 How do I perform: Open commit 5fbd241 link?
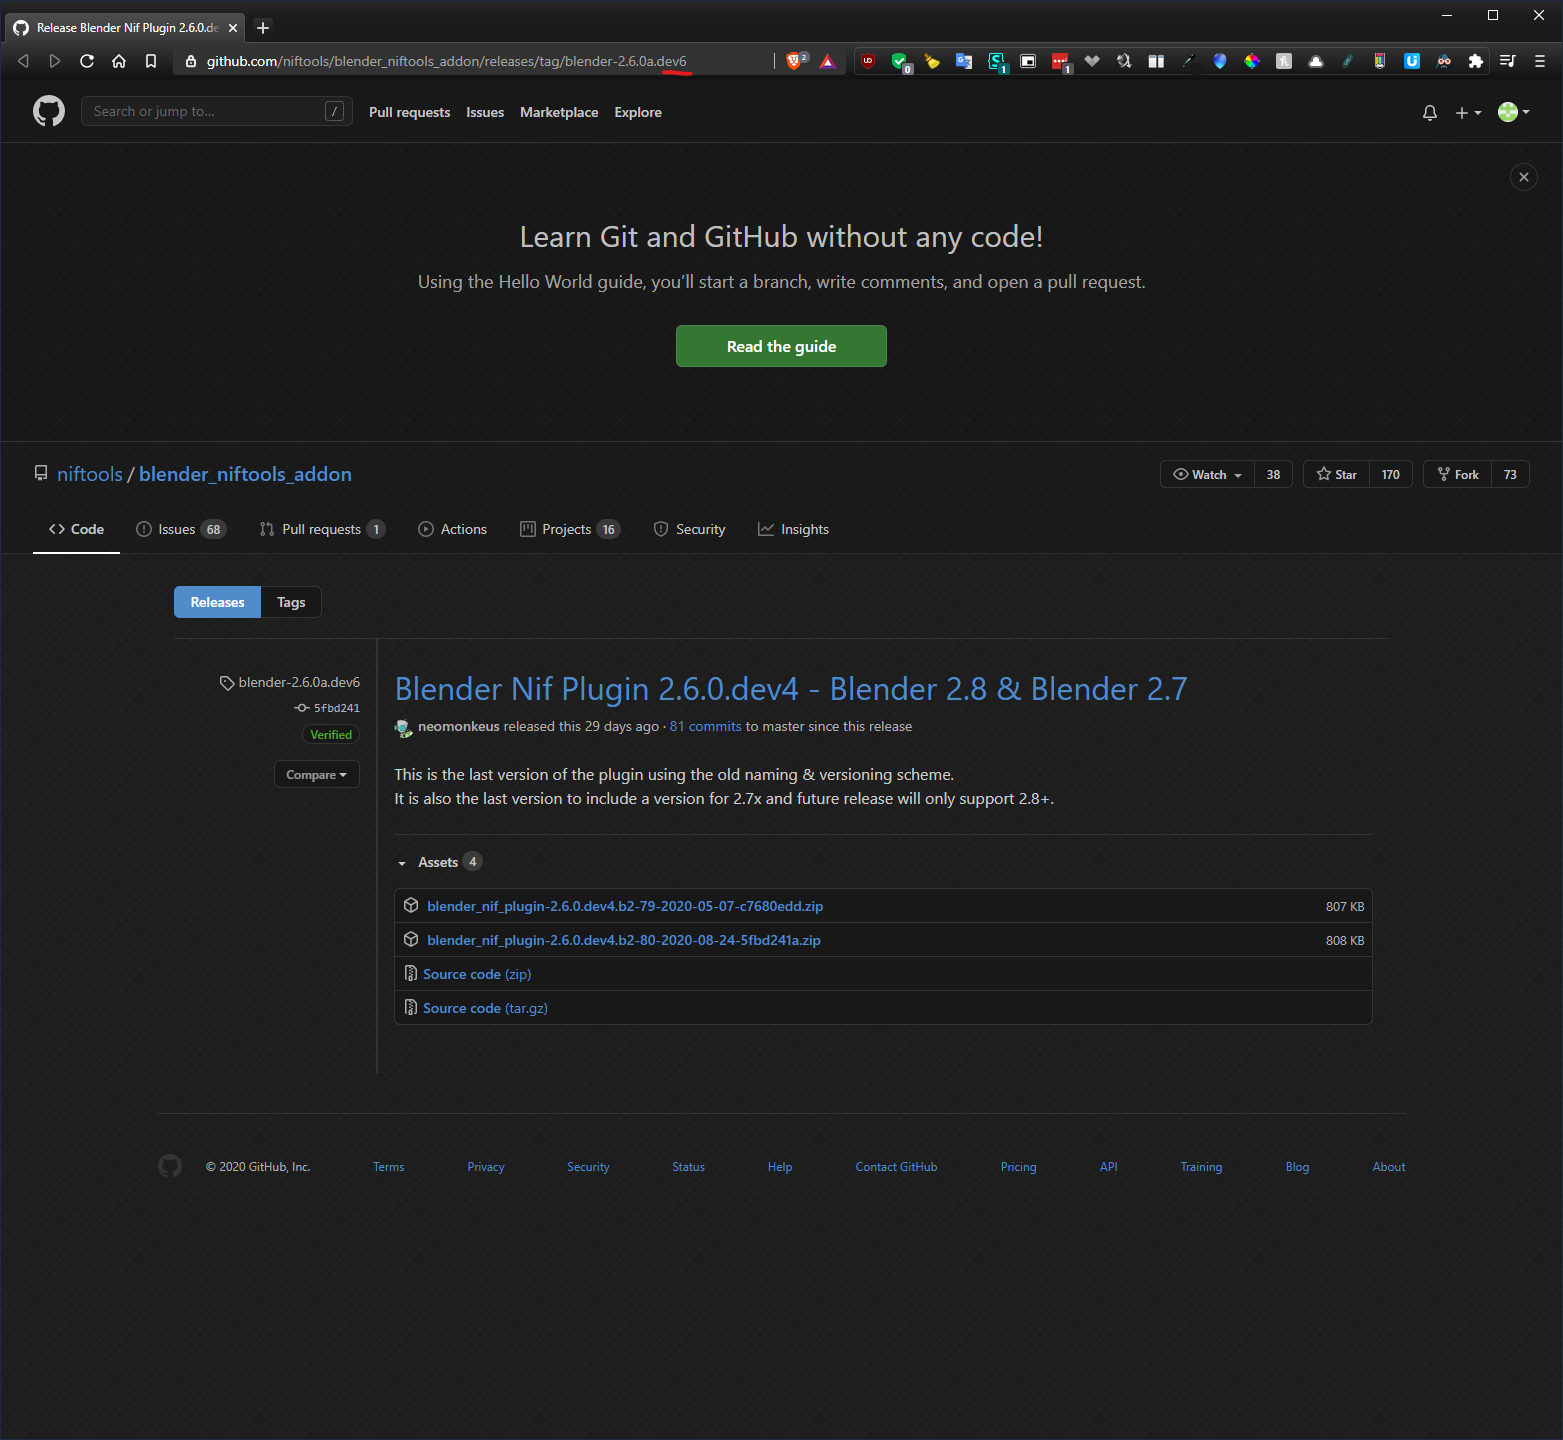pos(336,708)
